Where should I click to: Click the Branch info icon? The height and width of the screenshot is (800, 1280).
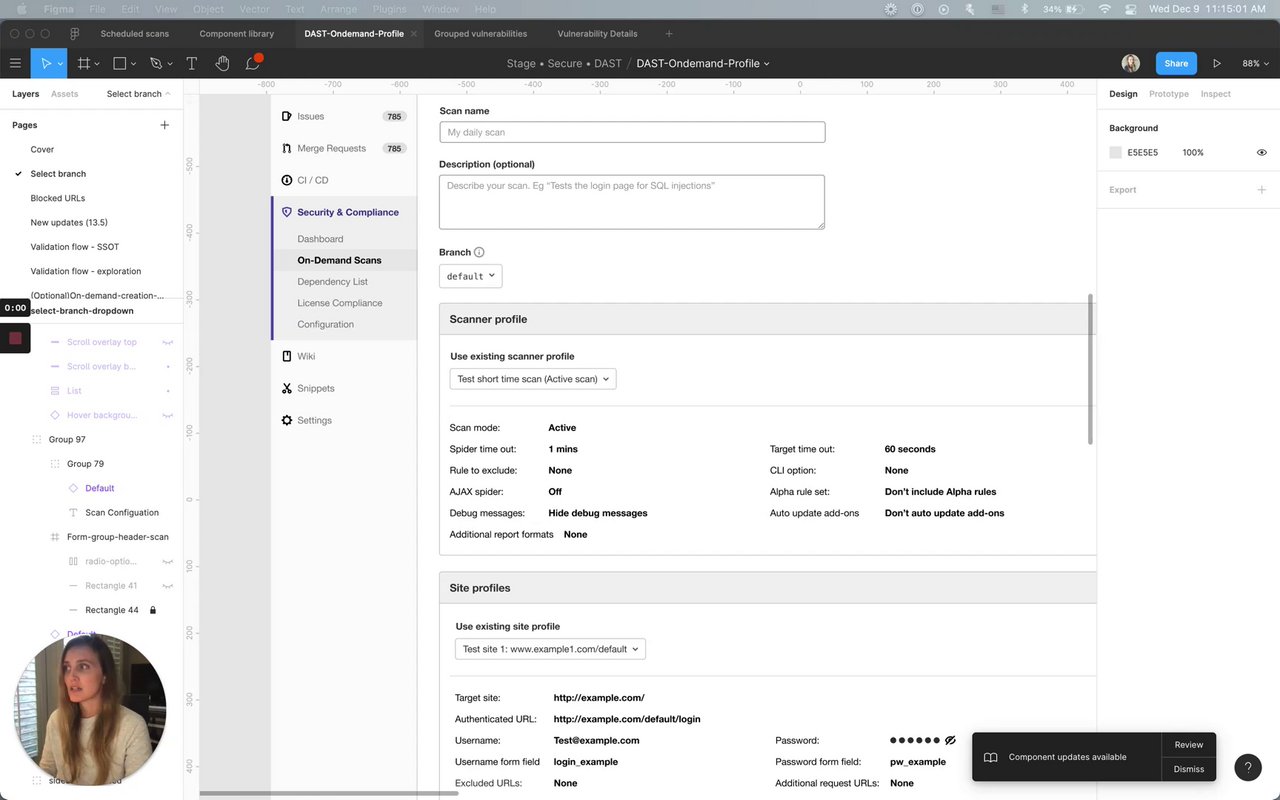[x=479, y=252]
